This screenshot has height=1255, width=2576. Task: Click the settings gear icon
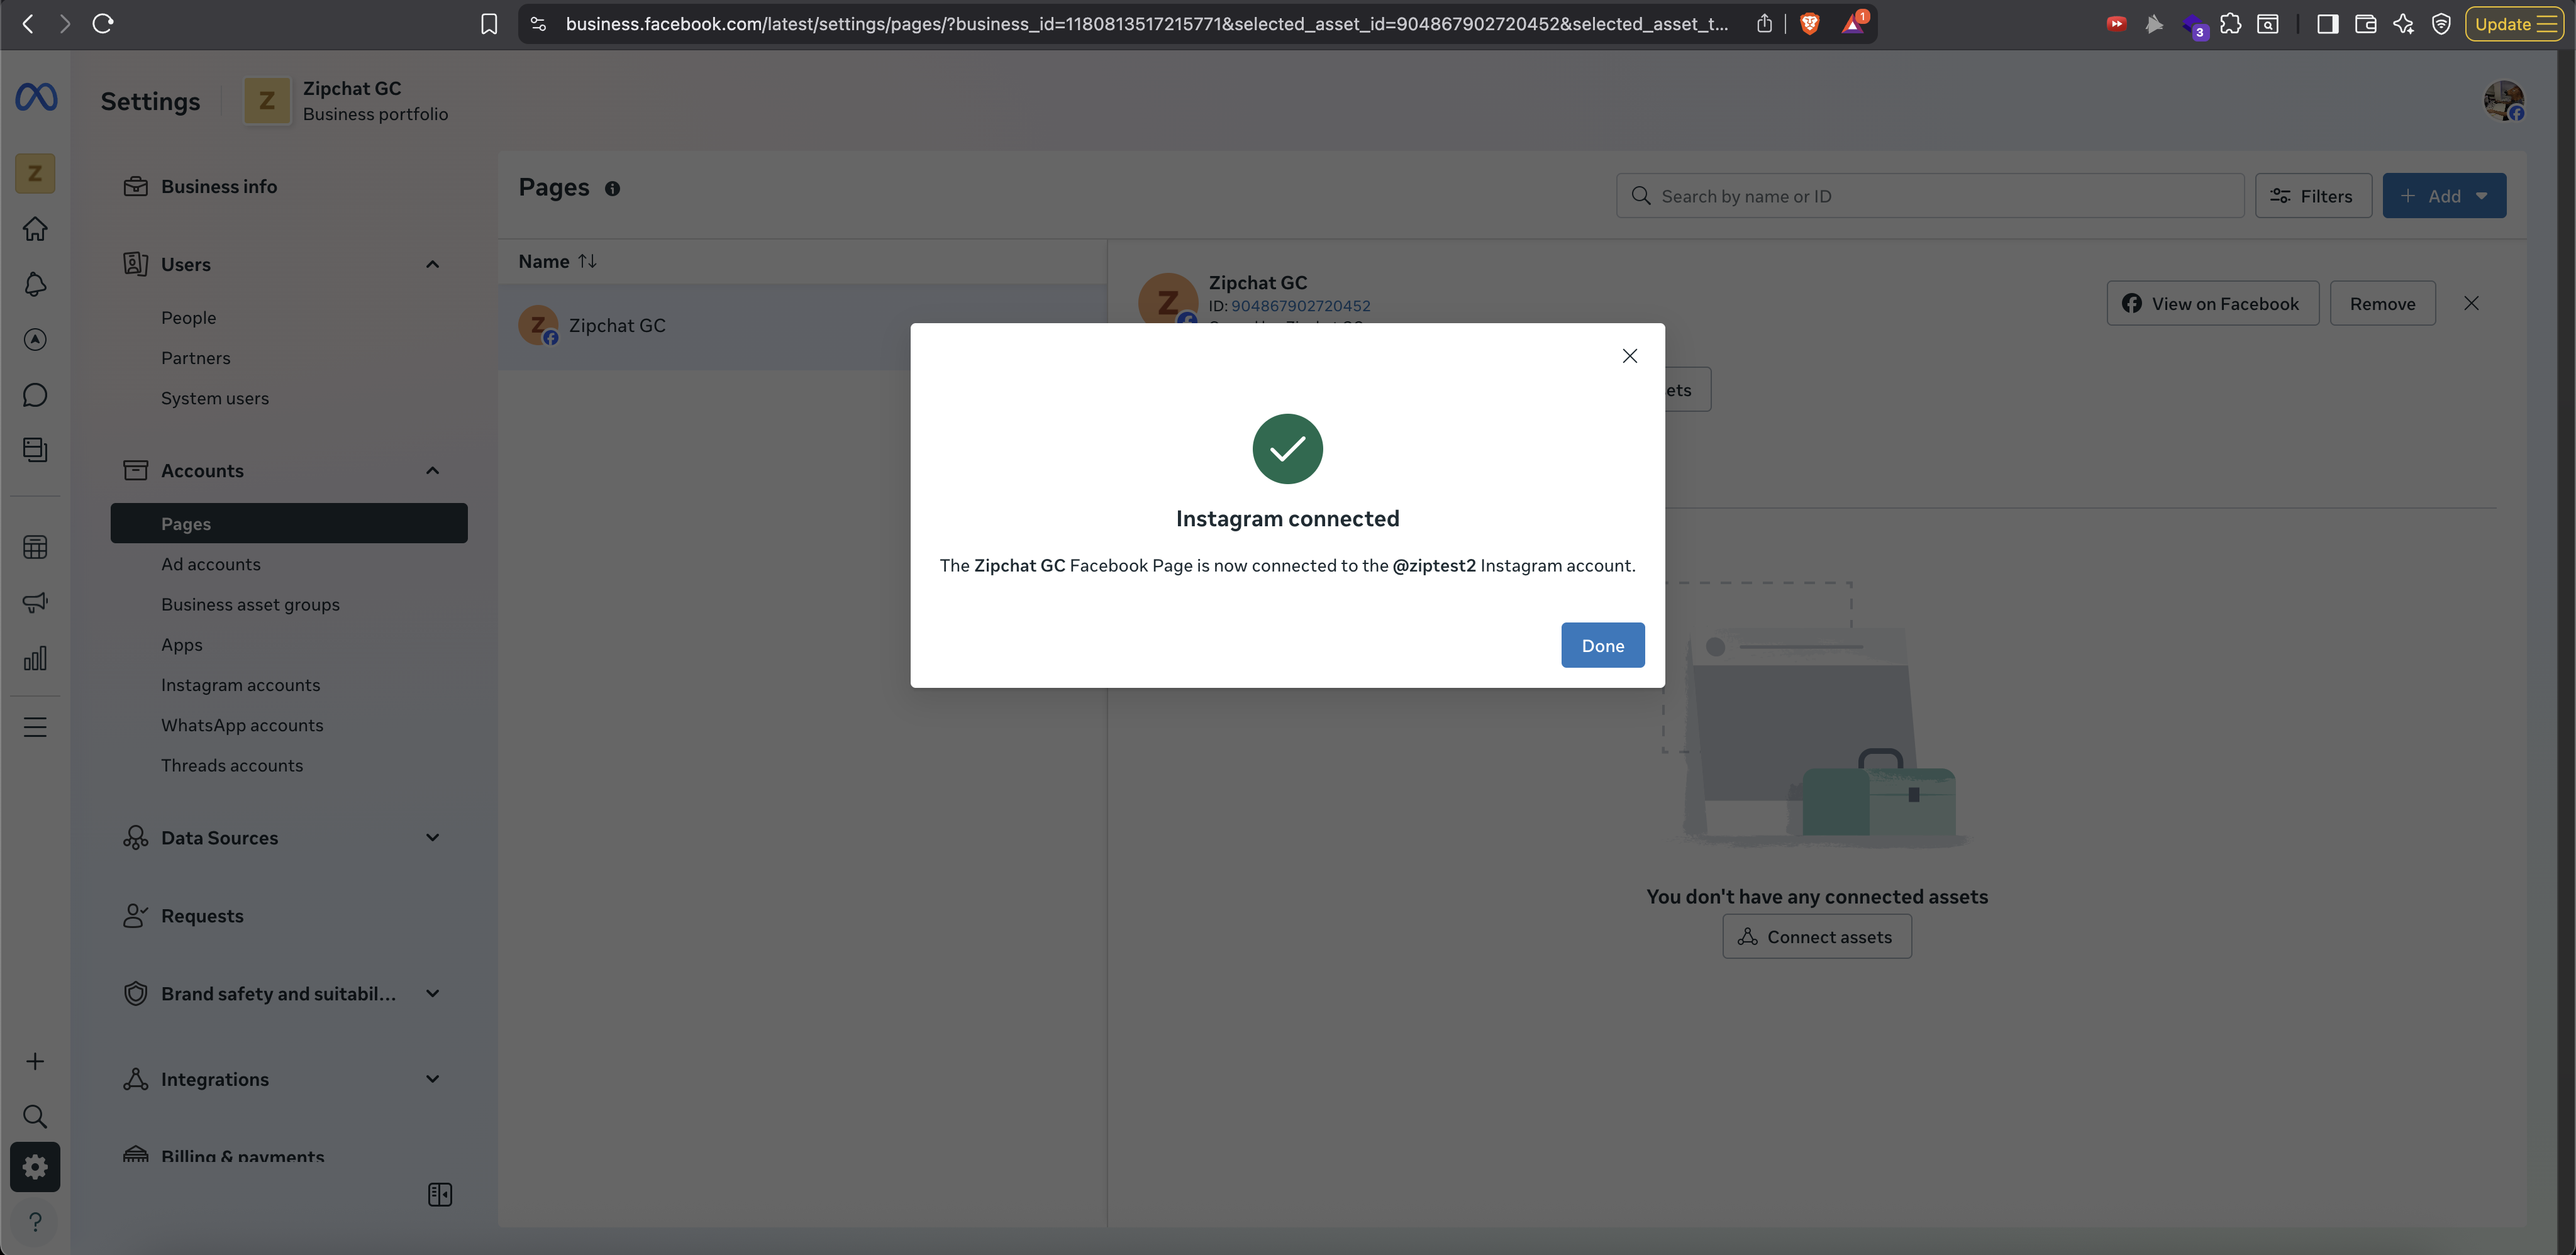[35, 1167]
